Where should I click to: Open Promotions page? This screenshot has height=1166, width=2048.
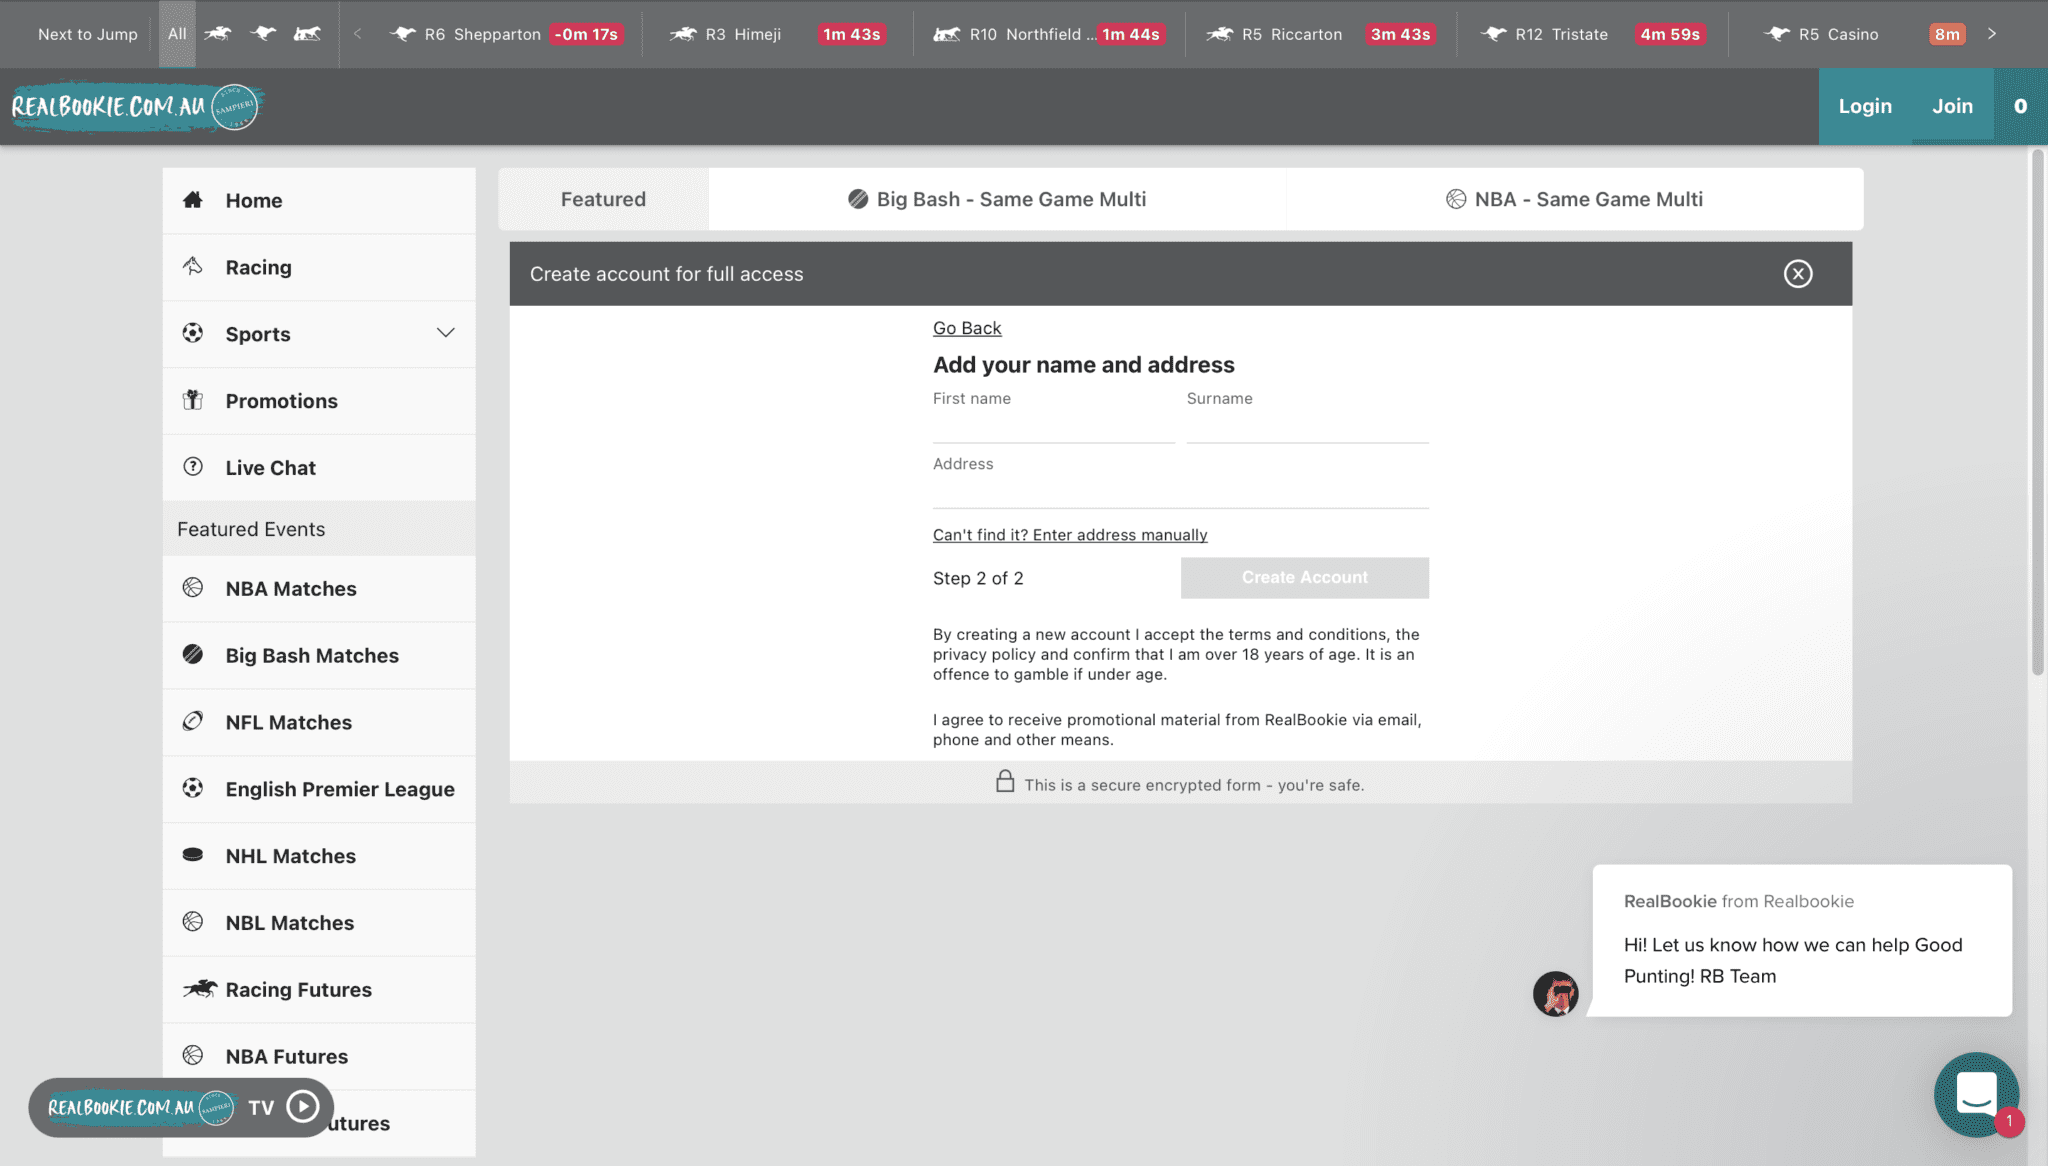click(x=319, y=401)
